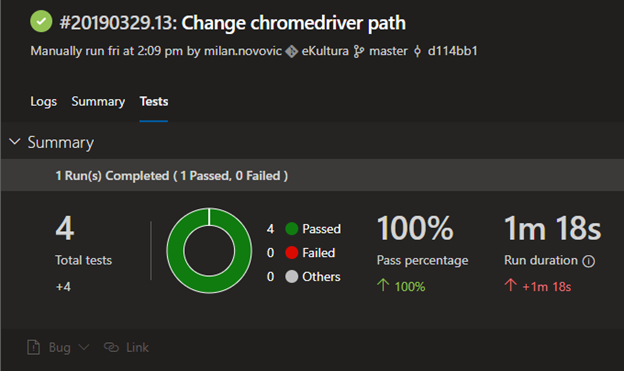Click the green up arrow under Pass percentage
This screenshot has width=624, height=371.
pos(383,285)
